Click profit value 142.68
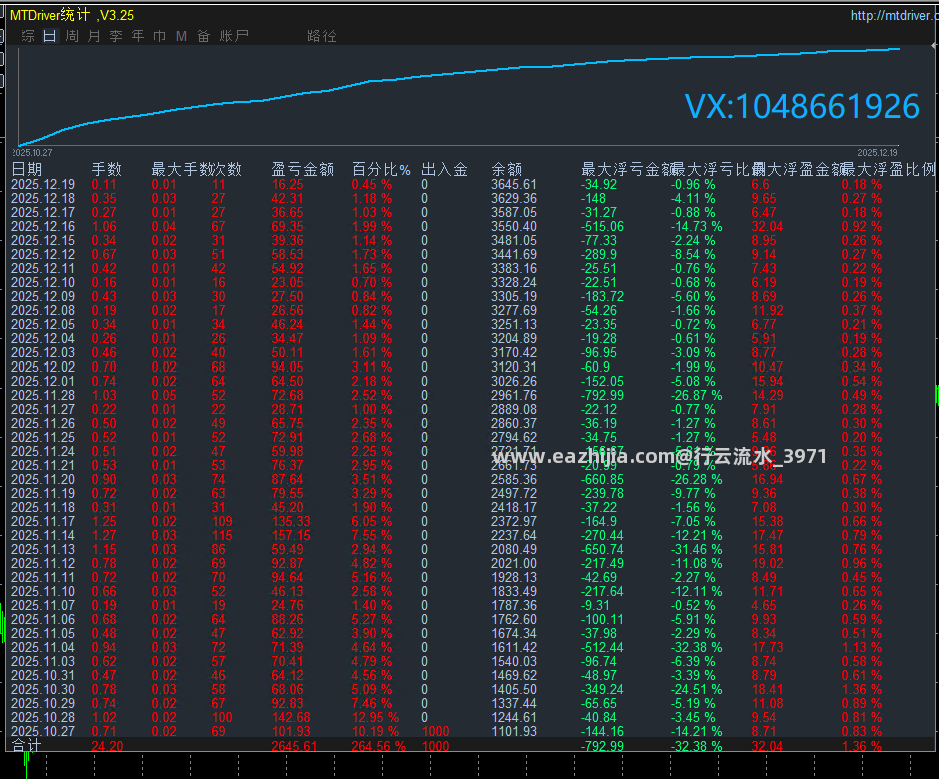Viewport: 939px width, 779px height. pyautogui.click(x=291, y=717)
